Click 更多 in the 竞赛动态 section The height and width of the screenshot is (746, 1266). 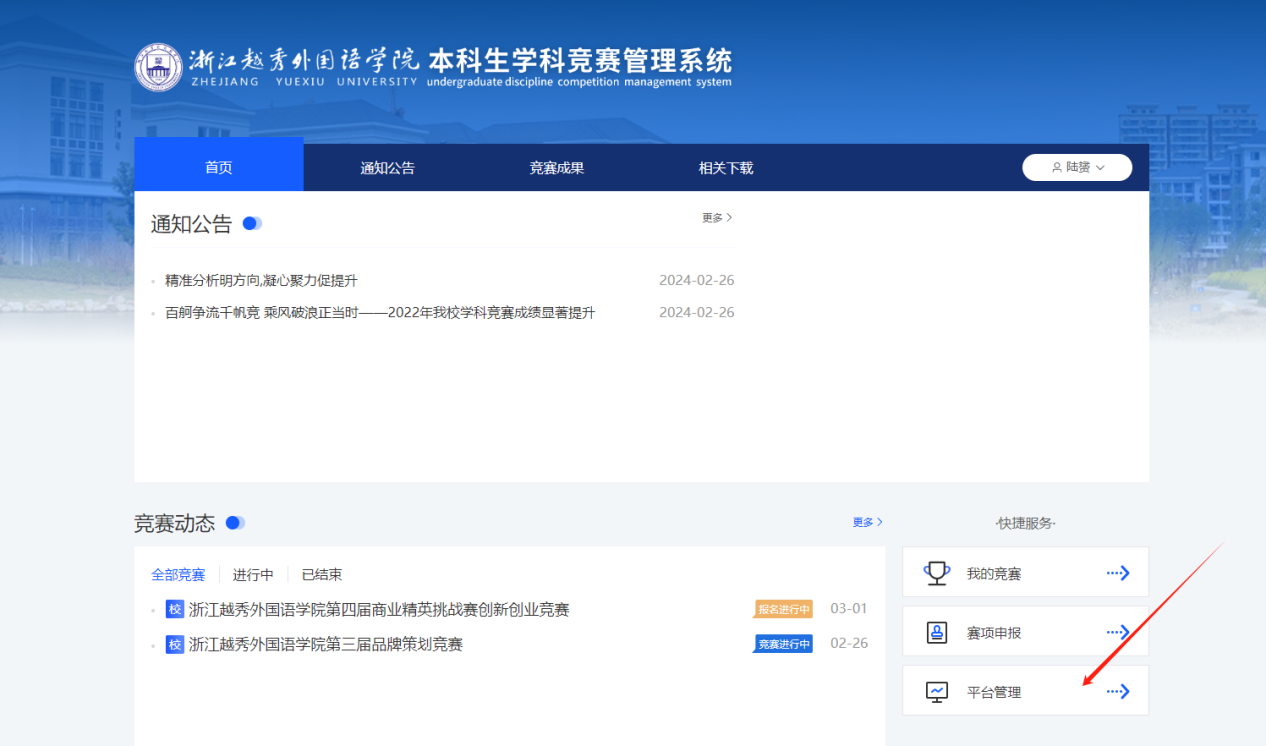click(x=867, y=522)
